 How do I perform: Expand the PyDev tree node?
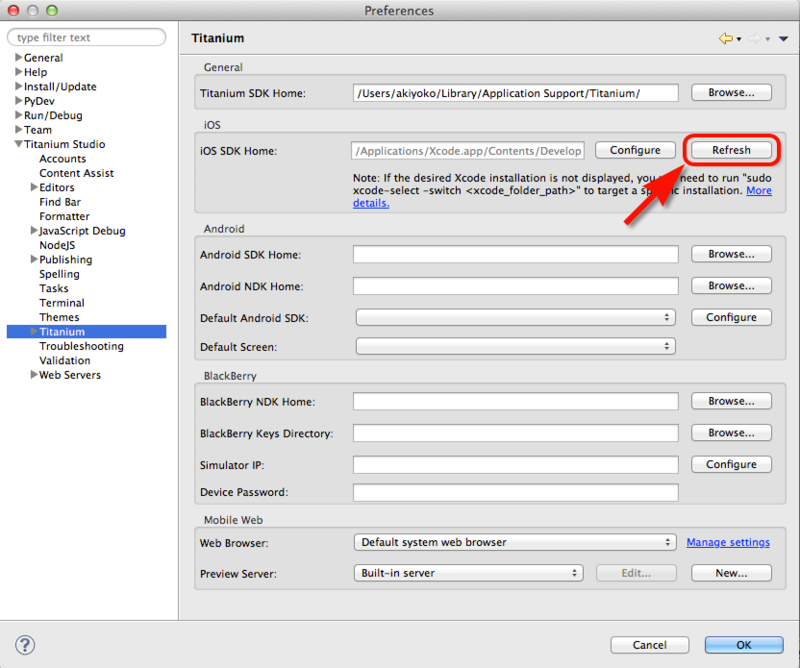18,101
